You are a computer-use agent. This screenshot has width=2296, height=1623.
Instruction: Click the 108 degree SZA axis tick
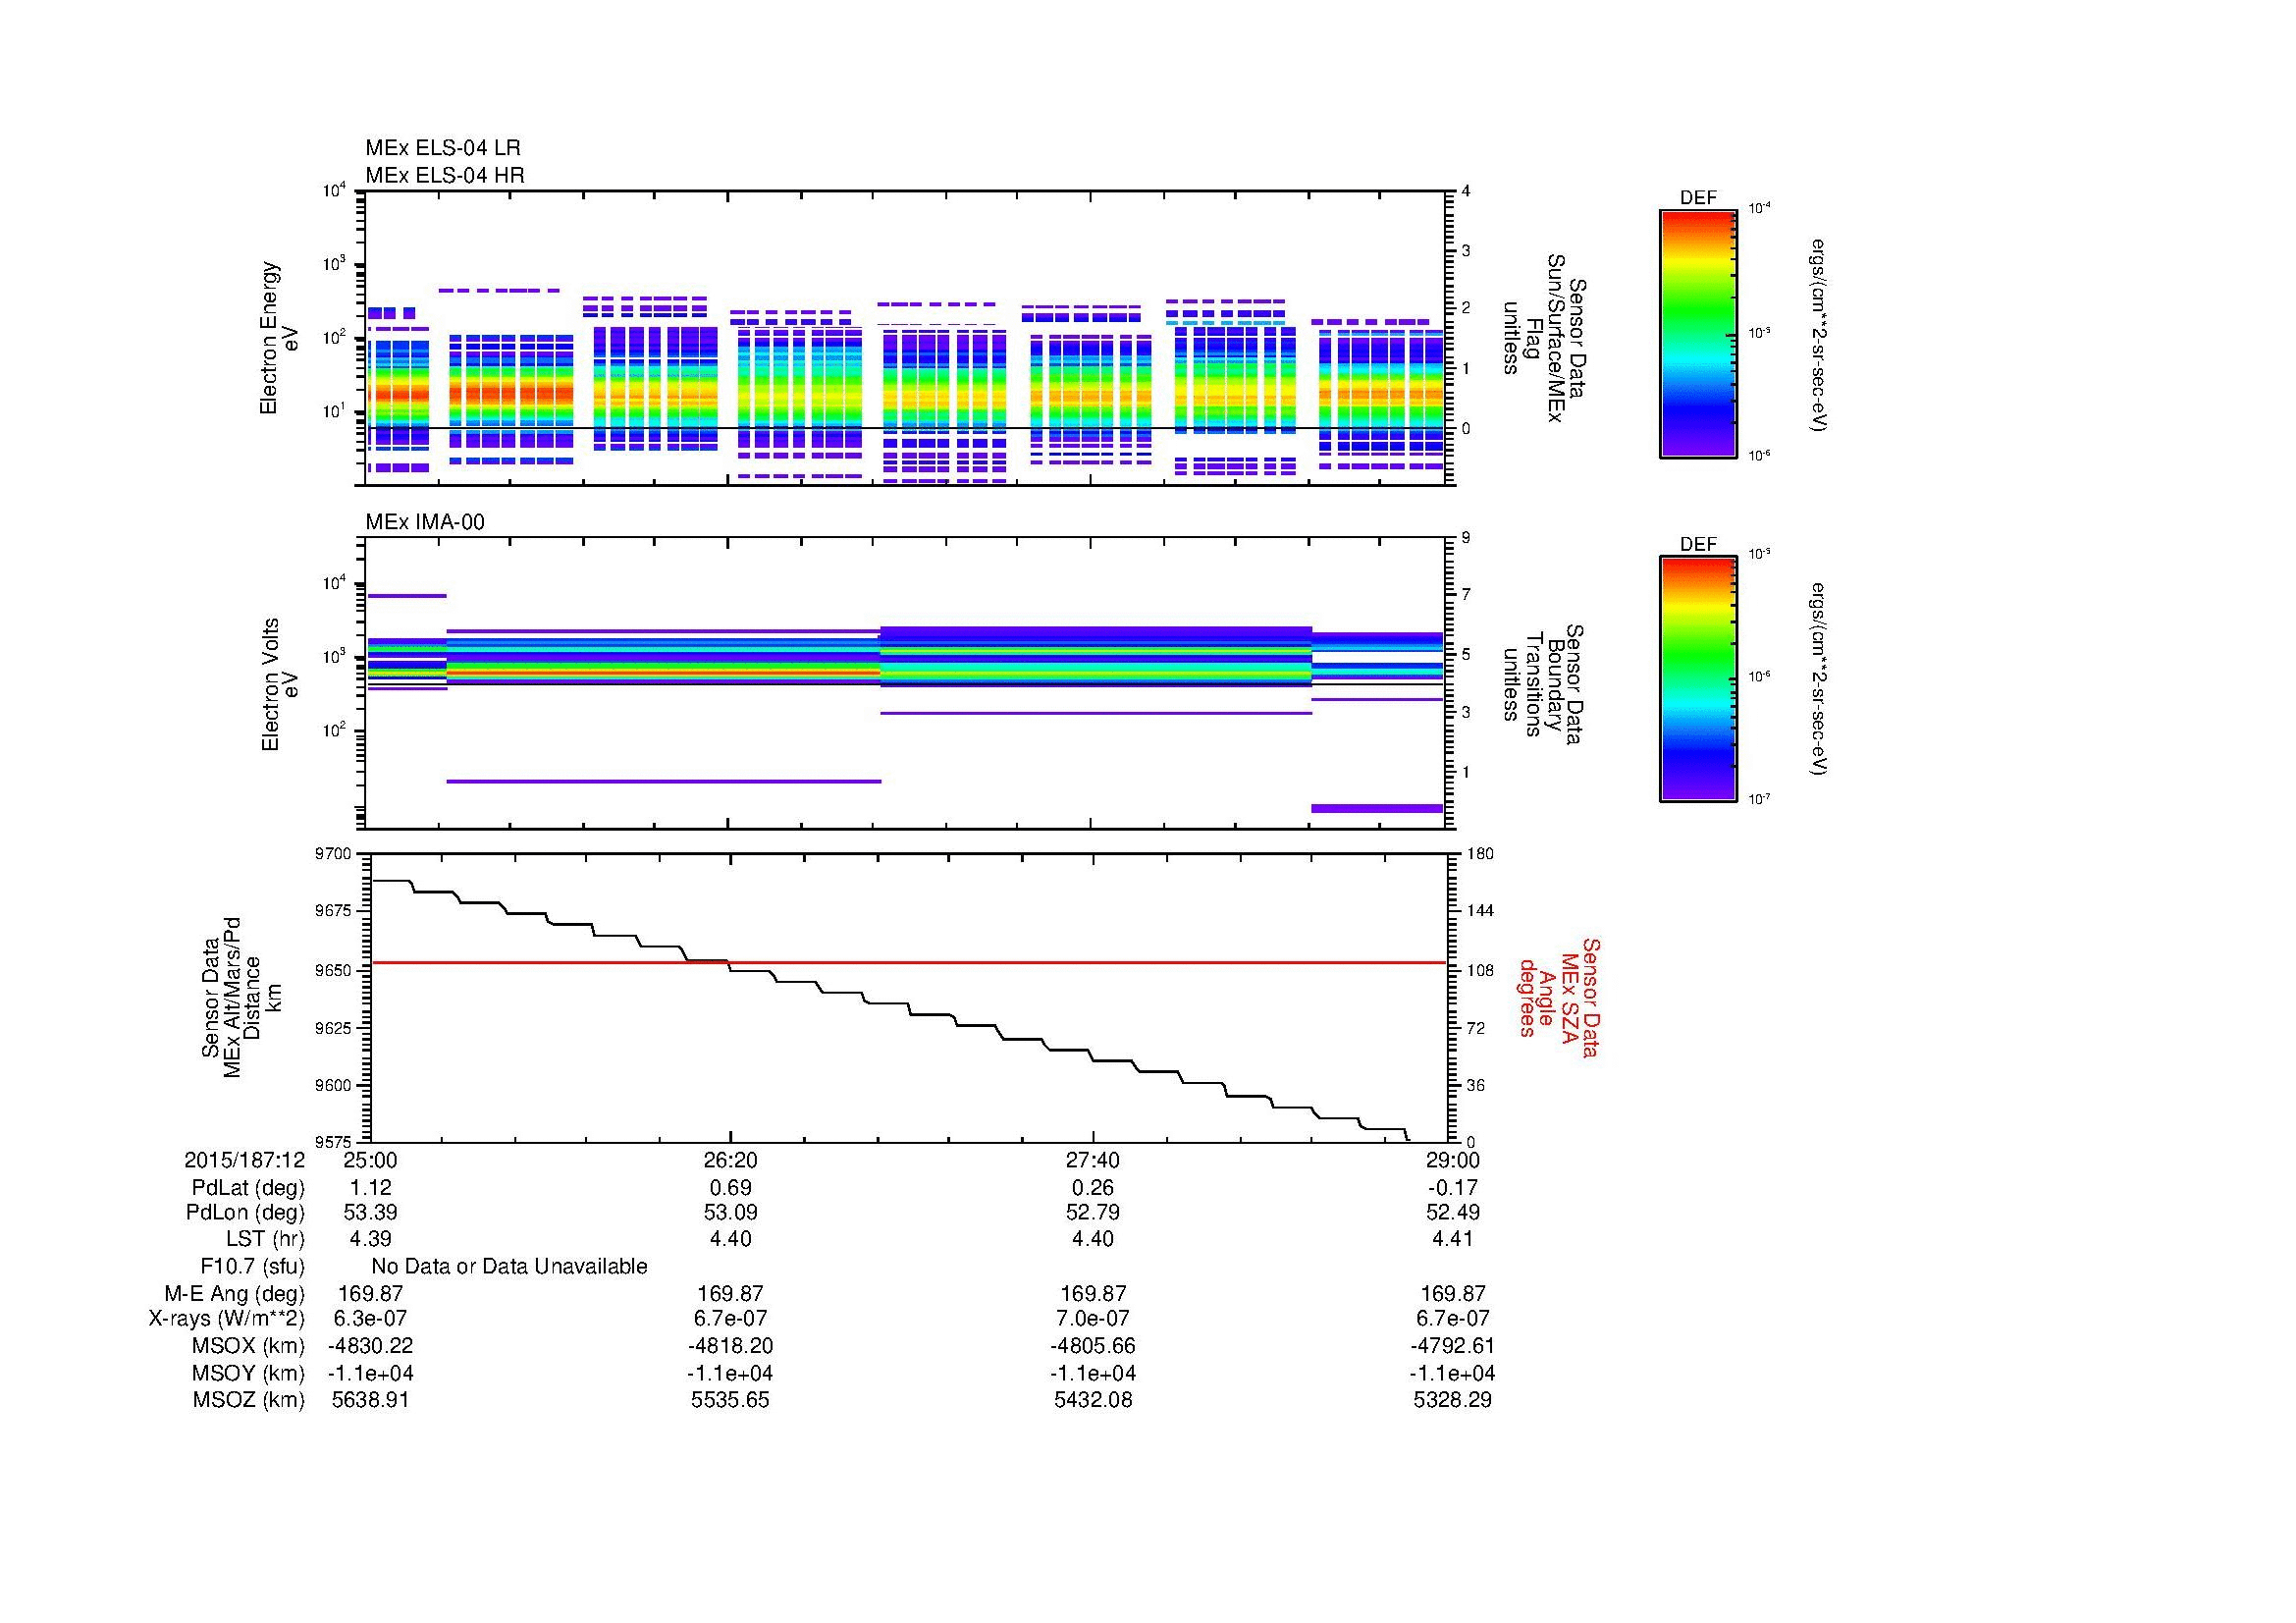[x=1479, y=970]
